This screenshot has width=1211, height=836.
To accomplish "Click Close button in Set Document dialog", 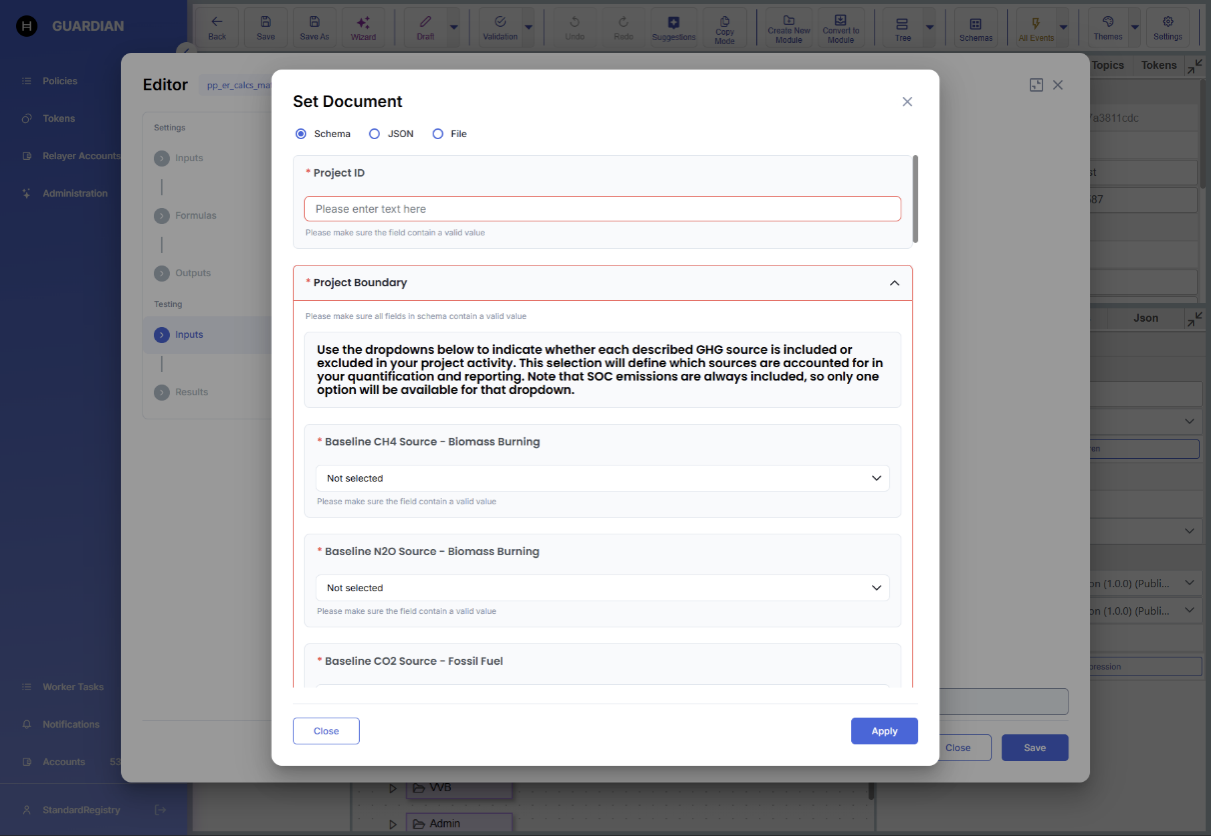I will click(326, 731).
